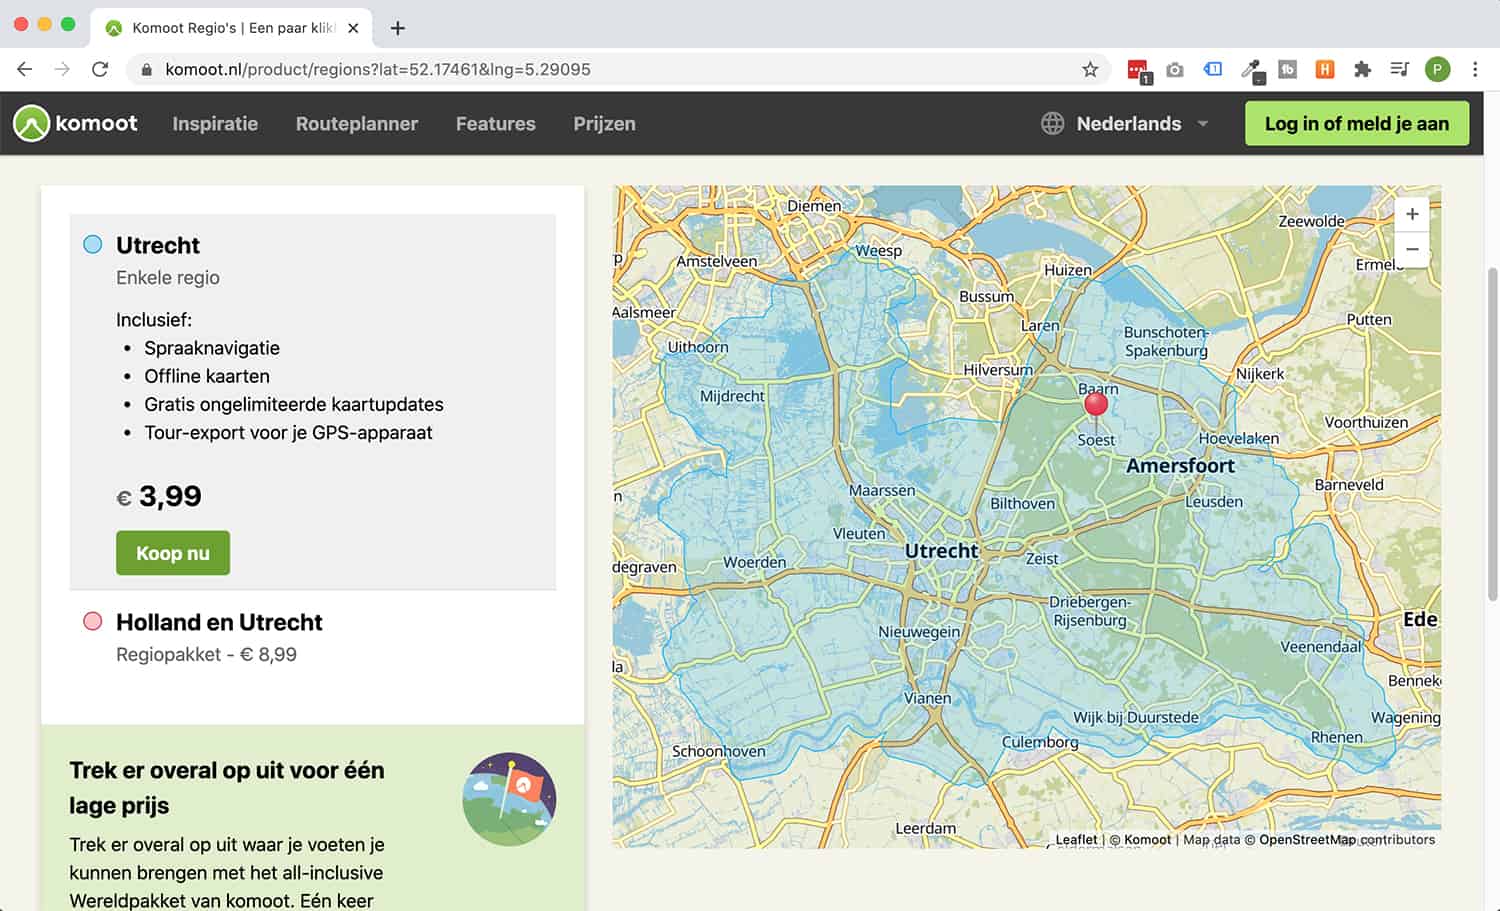Open the Leaflet attribution link
1500x911 pixels.
pyautogui.click(x=1076, y=840)
